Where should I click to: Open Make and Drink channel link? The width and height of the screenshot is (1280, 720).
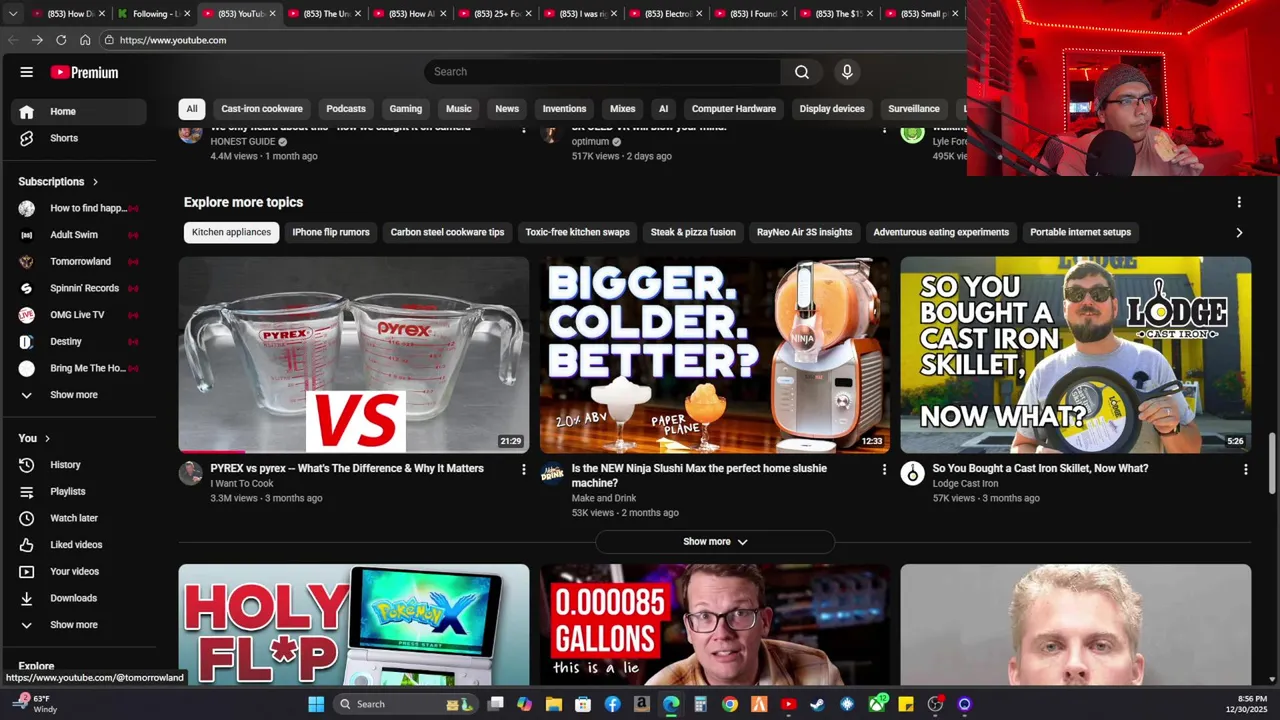click(604, 498)
